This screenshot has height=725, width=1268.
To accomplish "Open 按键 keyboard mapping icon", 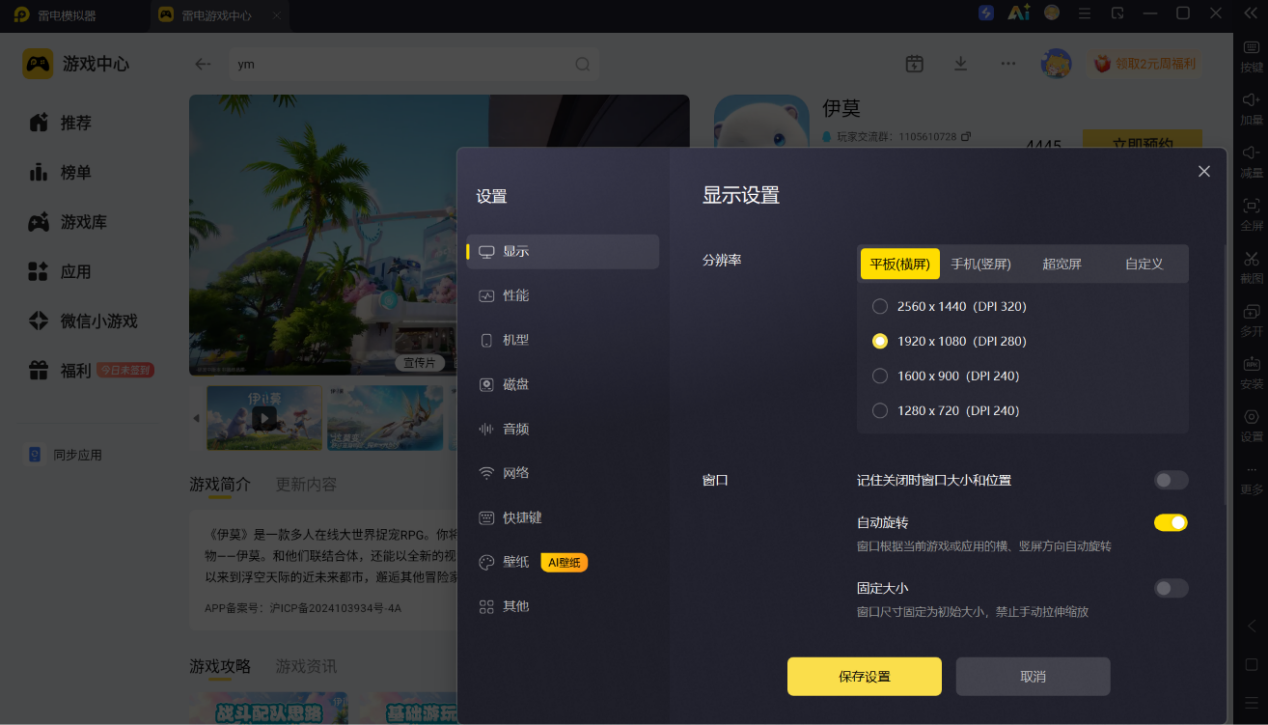I will point(1251,48).
